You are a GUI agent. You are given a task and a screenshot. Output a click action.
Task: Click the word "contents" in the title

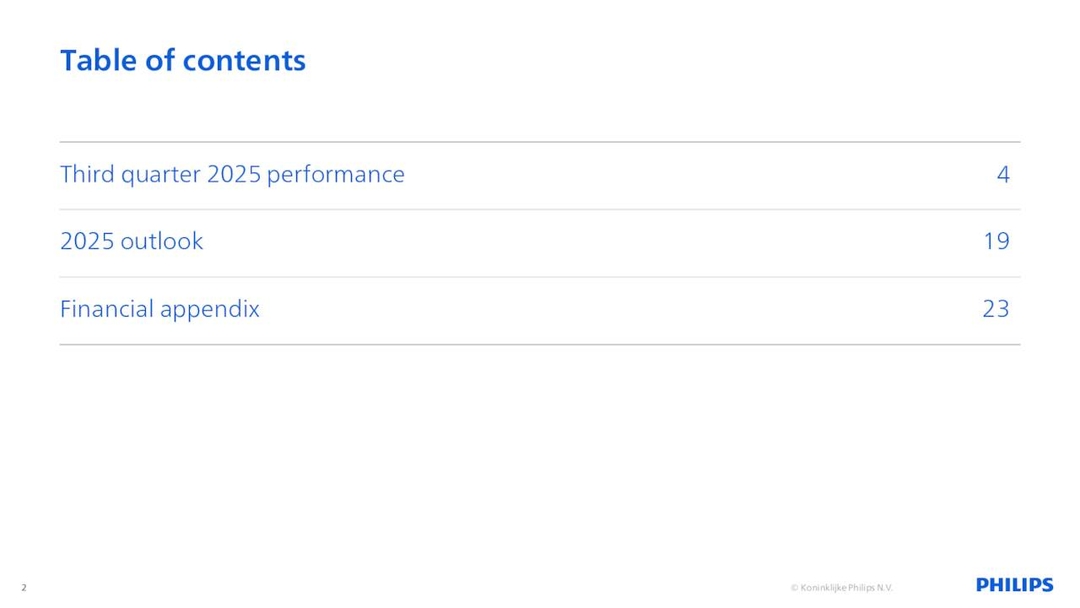click(x=243, y=60)
